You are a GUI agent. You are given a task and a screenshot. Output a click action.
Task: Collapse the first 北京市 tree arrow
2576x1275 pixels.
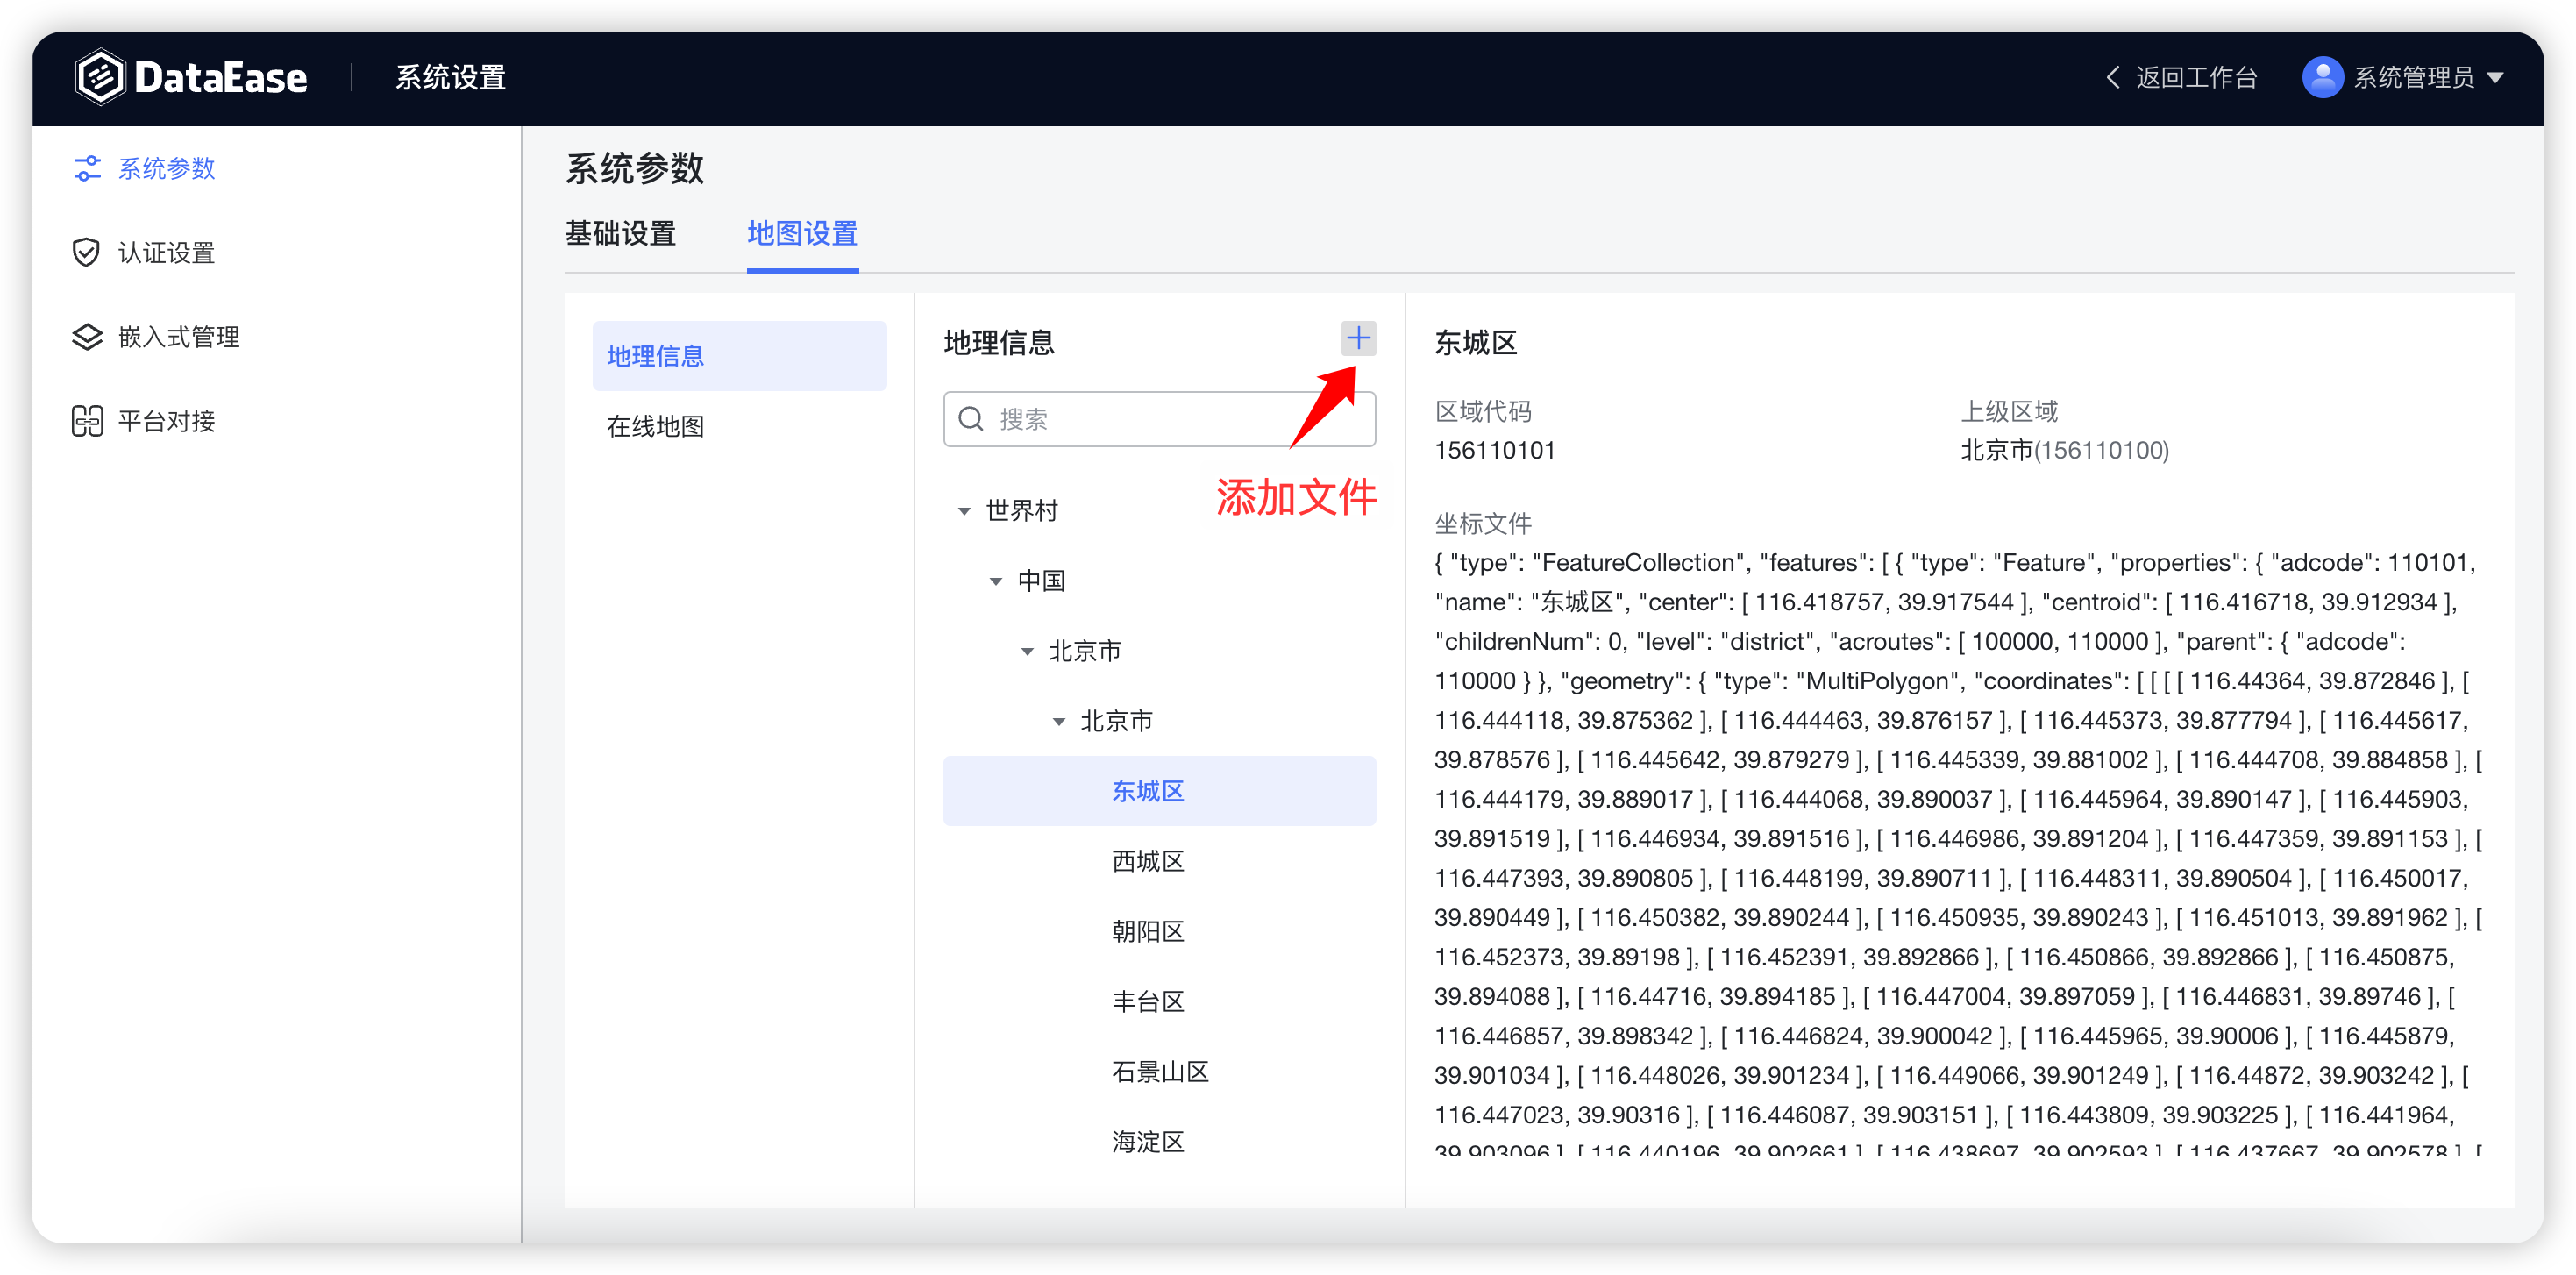coord(1027,652)
